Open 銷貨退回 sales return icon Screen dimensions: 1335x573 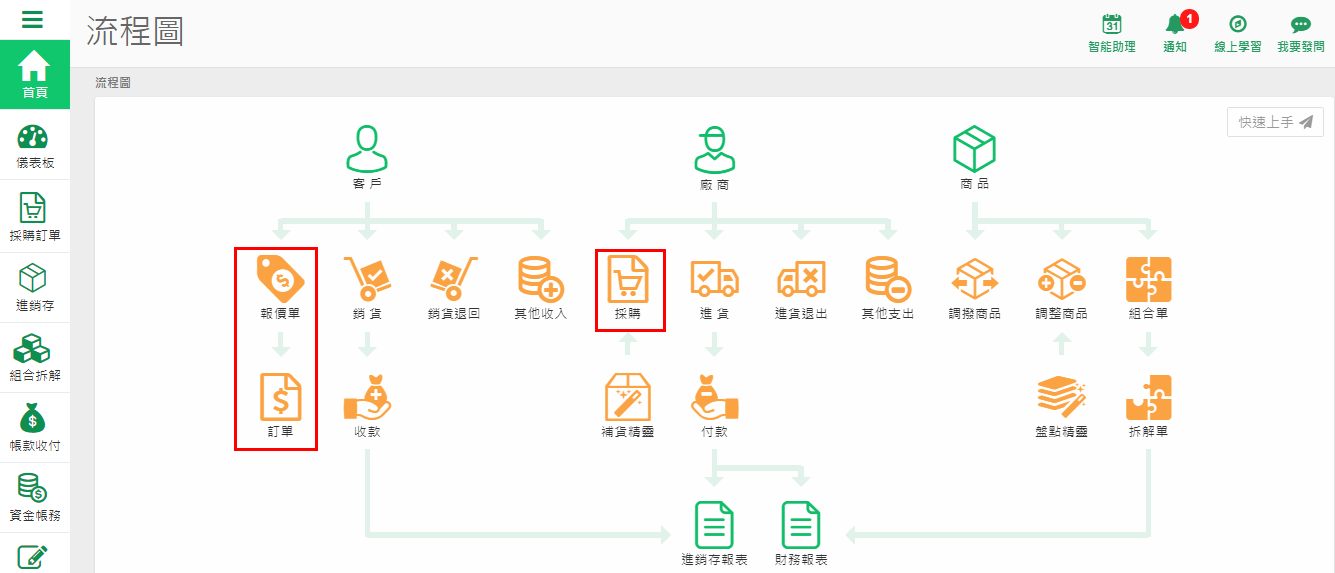pyautogui.click(x=454, y=278)
